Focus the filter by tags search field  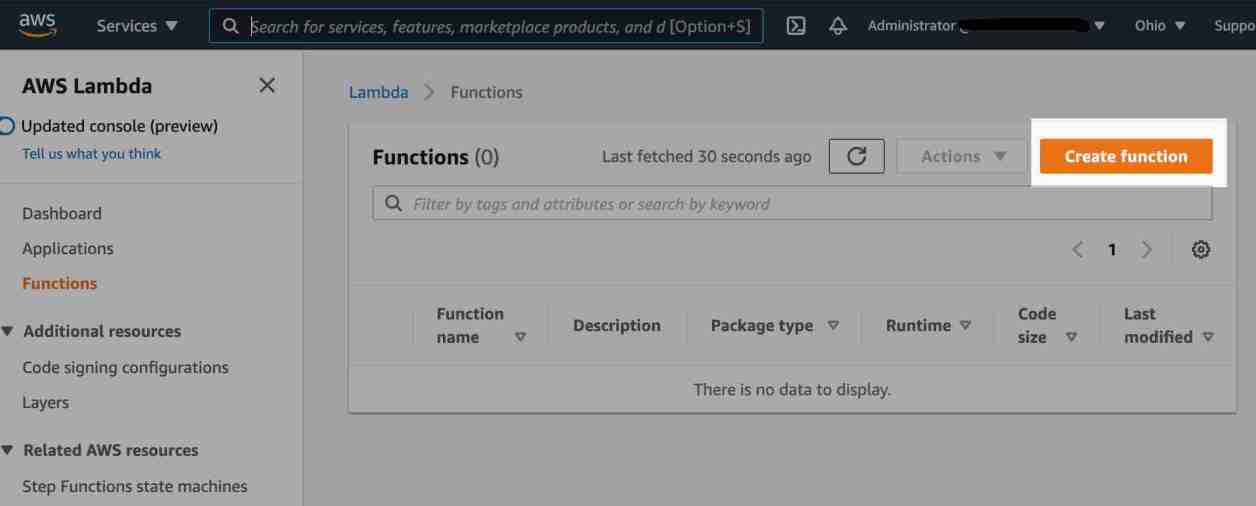point(792,204)
